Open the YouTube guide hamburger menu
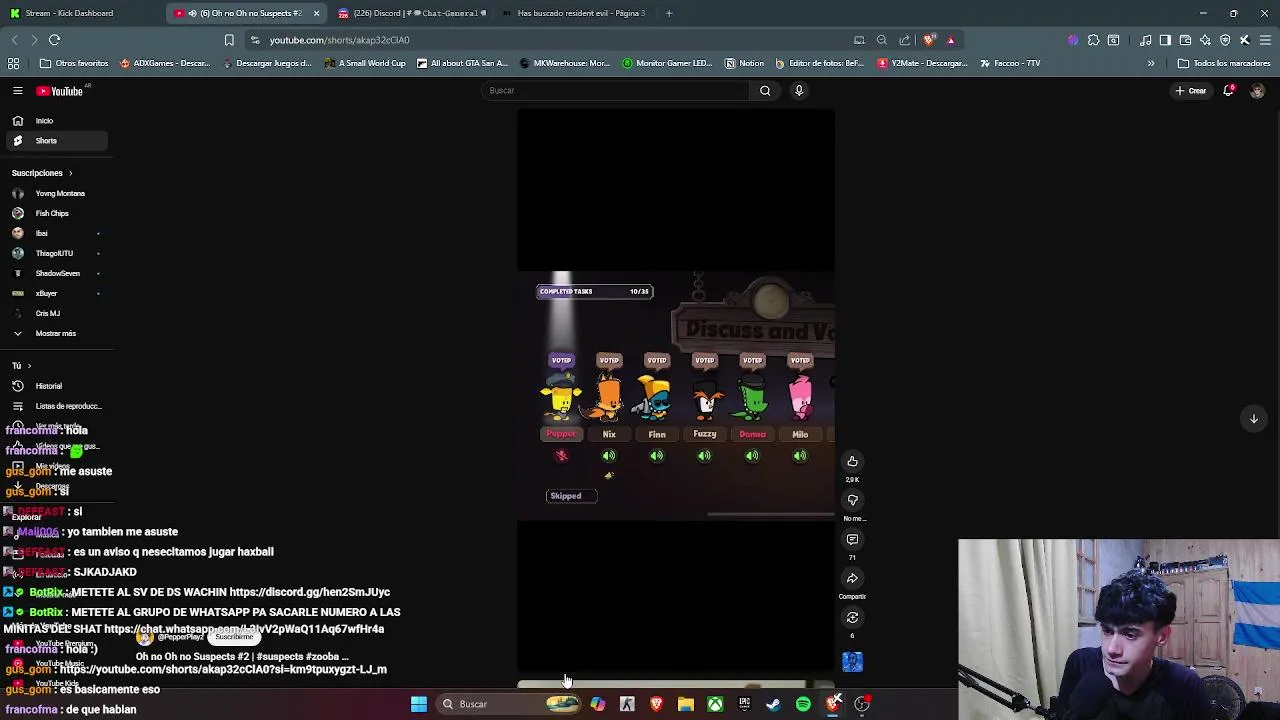Viewport: 1280px width, 720px height. pyautogui.click(x=17, y=91)
